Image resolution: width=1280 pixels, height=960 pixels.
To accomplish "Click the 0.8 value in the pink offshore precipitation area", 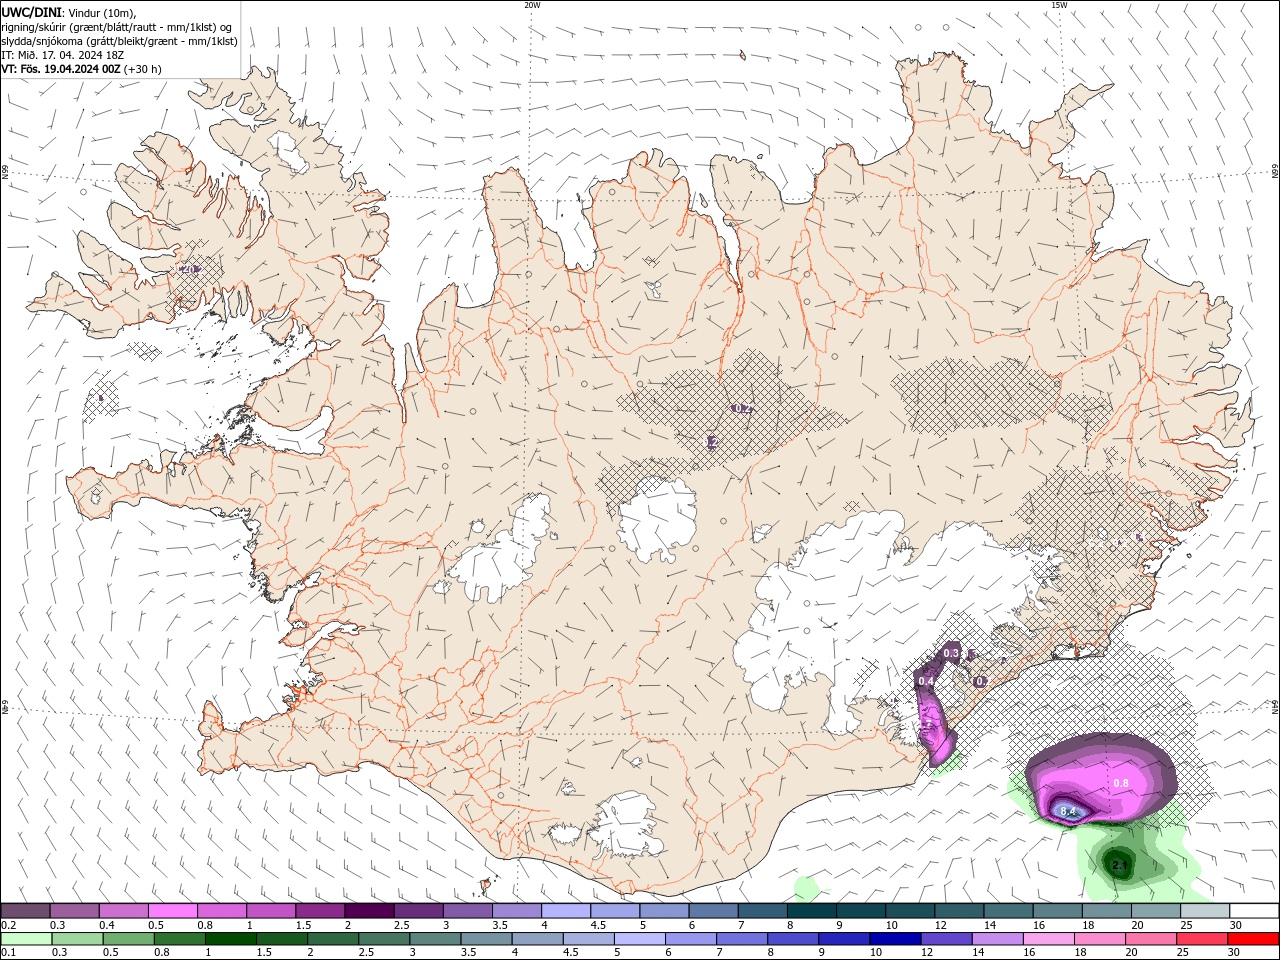I will [x=1120, y=783].
